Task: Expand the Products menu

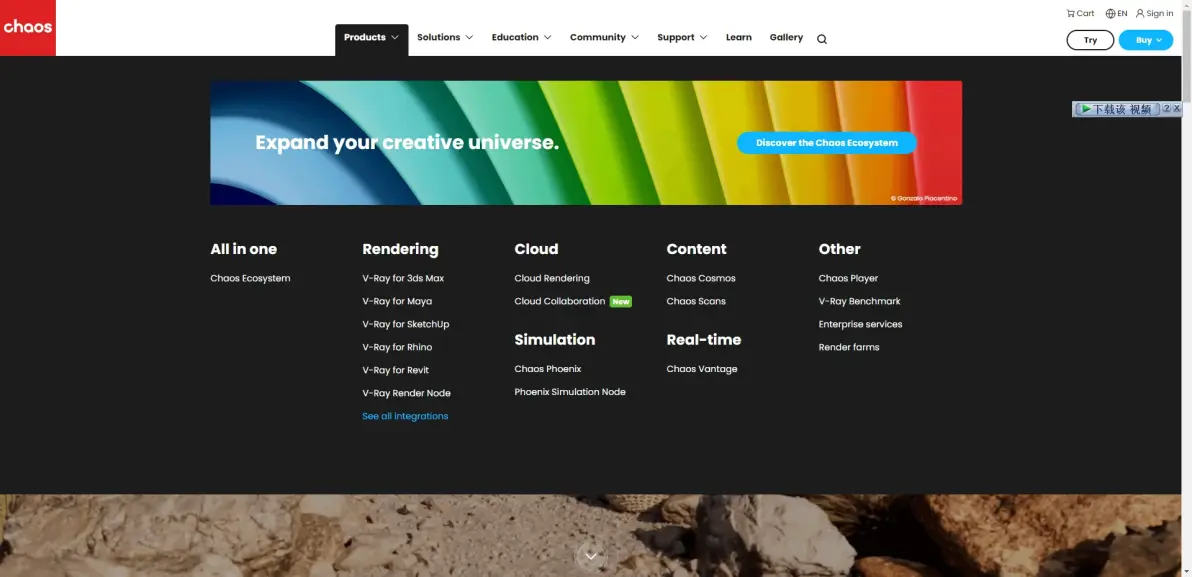Action: pos(371,37)
